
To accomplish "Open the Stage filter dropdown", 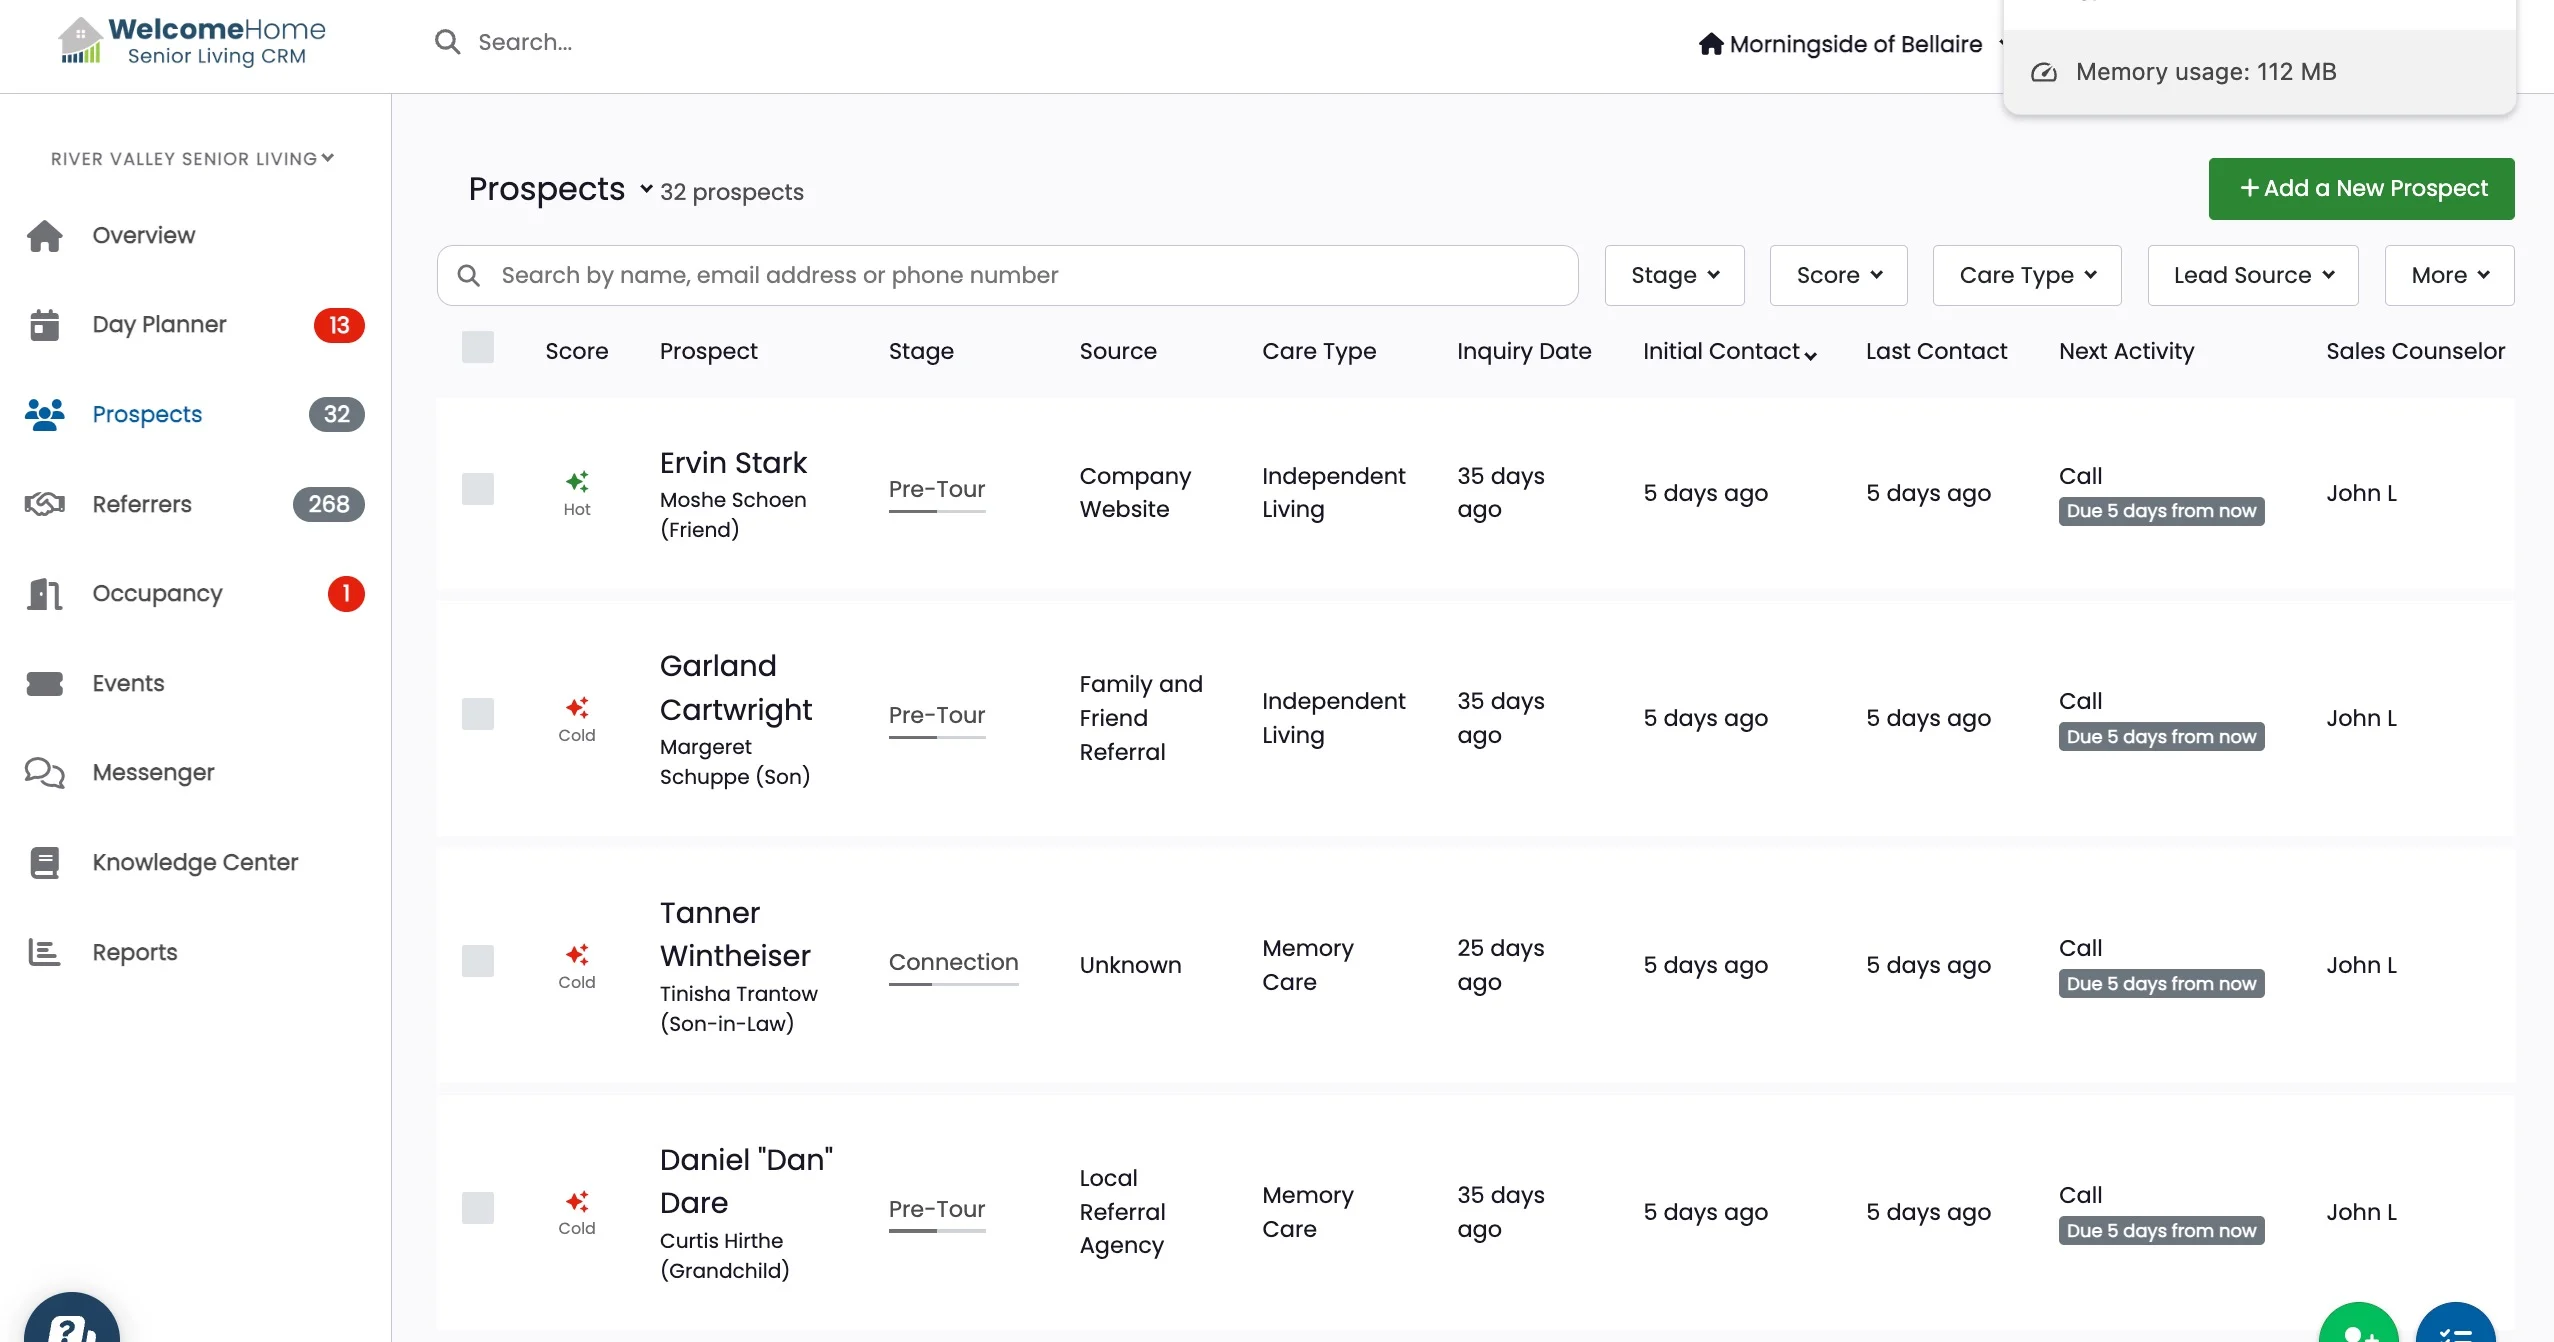I will point(1674,275).
